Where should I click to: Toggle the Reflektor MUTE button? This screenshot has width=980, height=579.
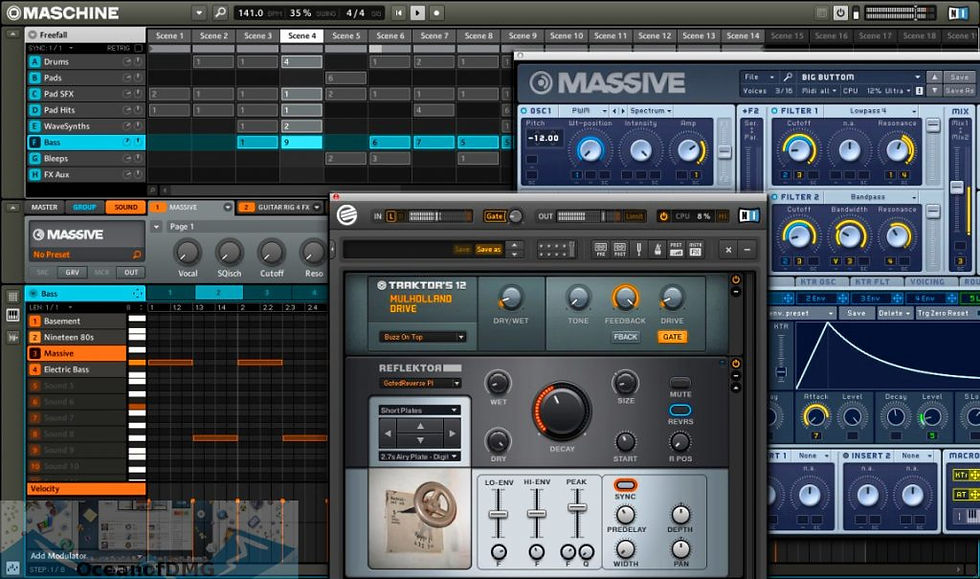click(x=680, y=382)
